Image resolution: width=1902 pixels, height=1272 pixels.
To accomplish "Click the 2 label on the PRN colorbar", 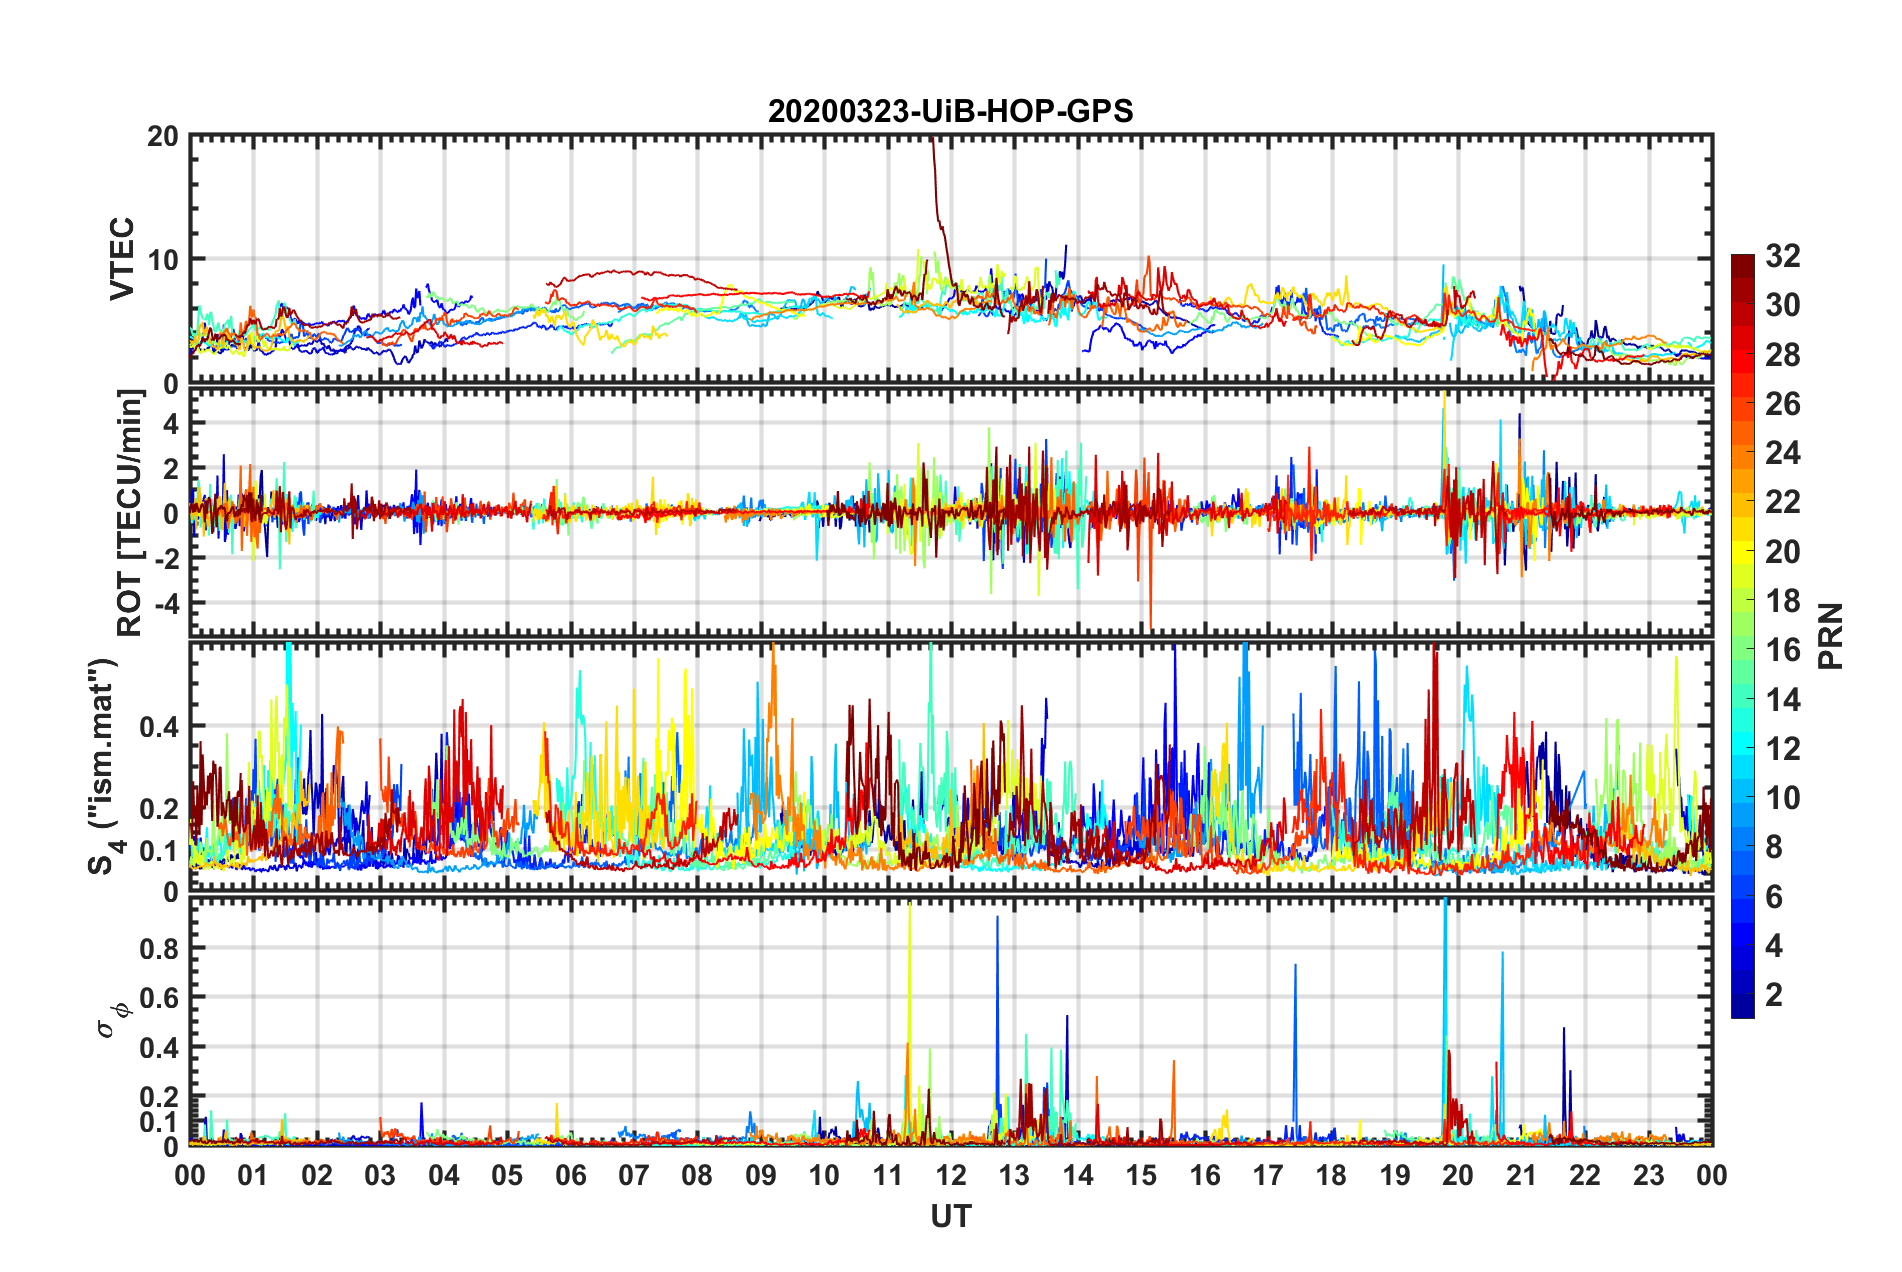I will 1774,995.
